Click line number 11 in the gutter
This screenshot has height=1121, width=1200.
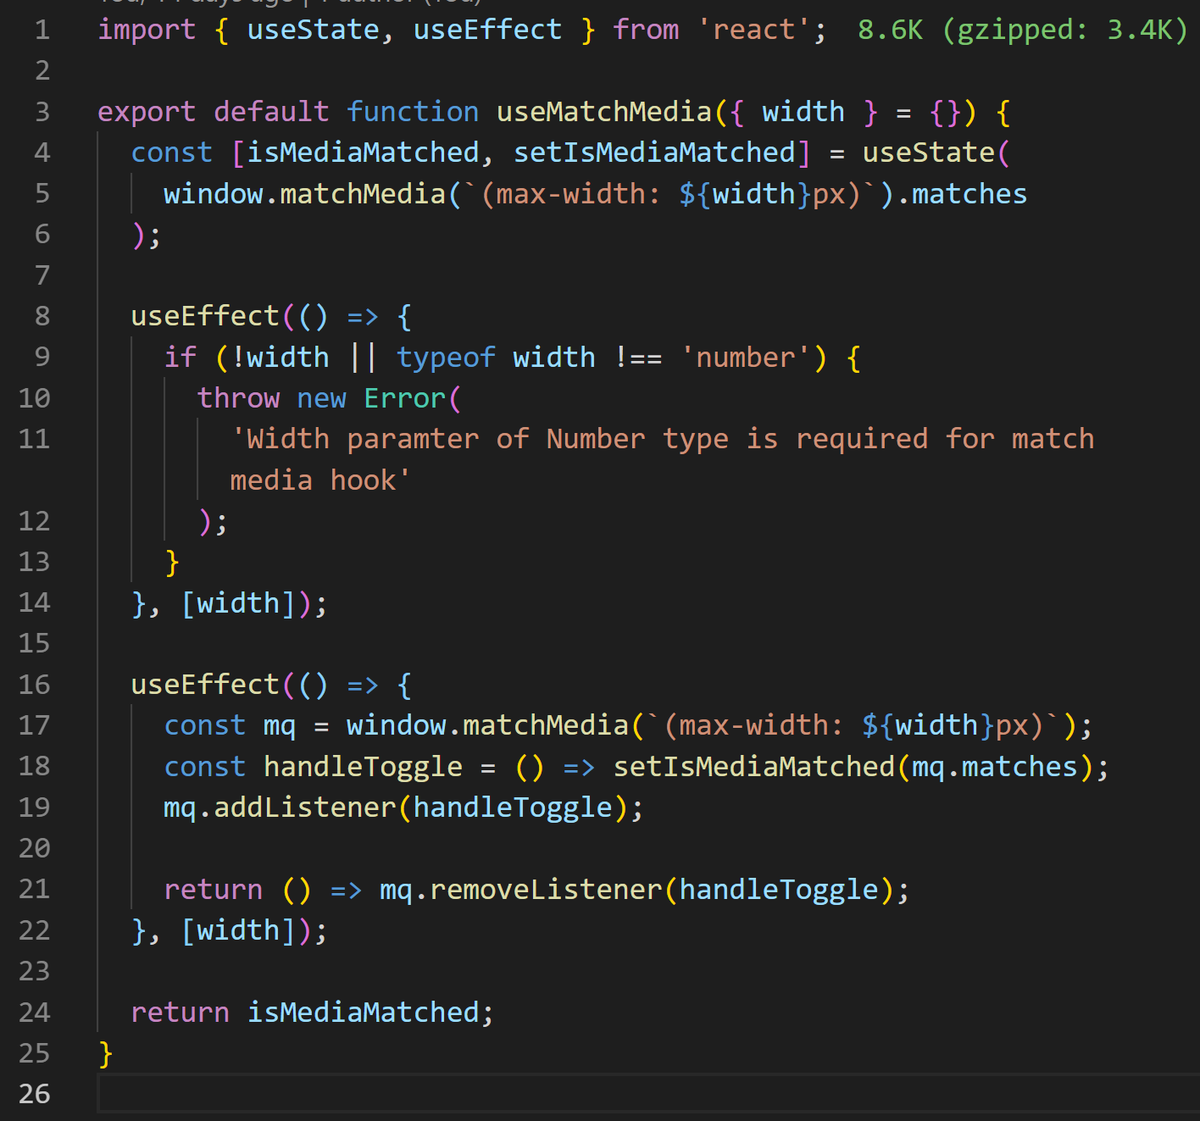(34, 440)
